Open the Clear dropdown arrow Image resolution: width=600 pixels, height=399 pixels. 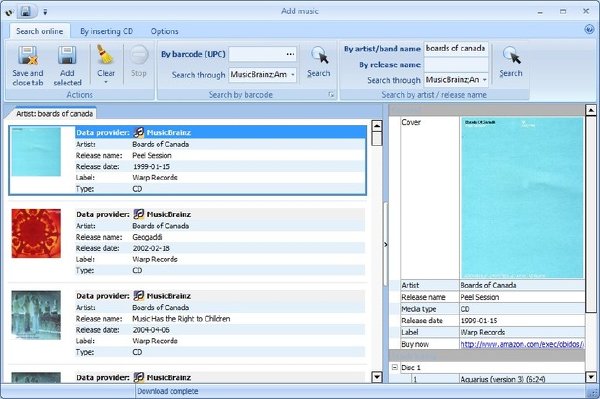point(106,82)
